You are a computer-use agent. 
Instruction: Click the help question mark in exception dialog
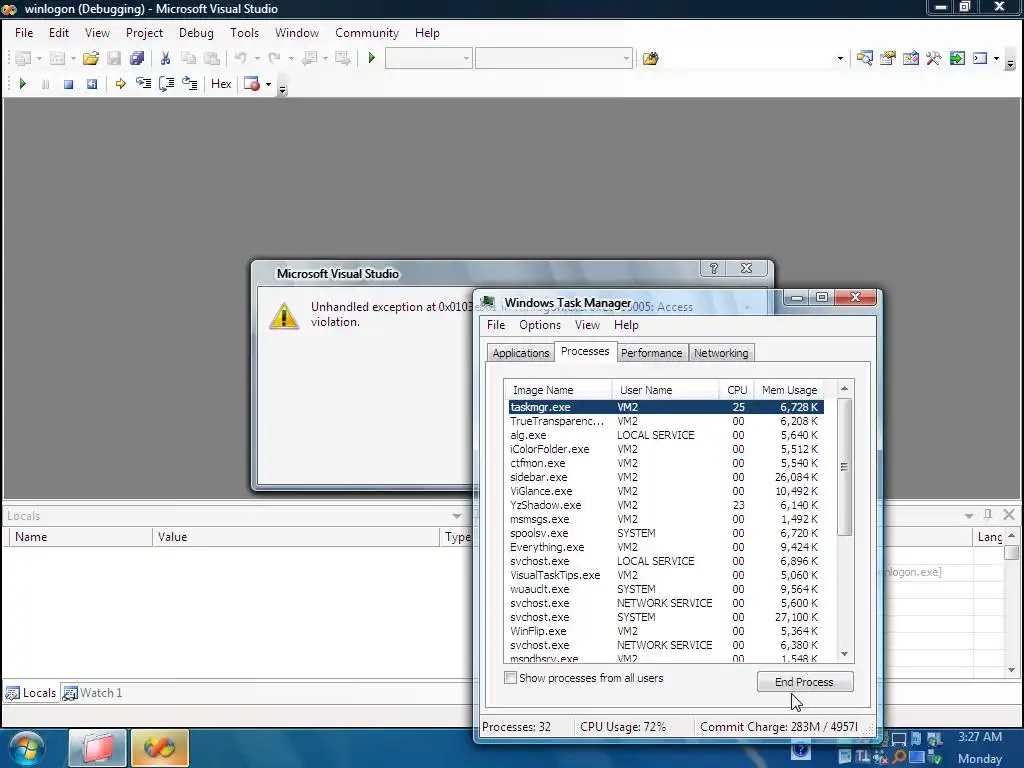714,268
